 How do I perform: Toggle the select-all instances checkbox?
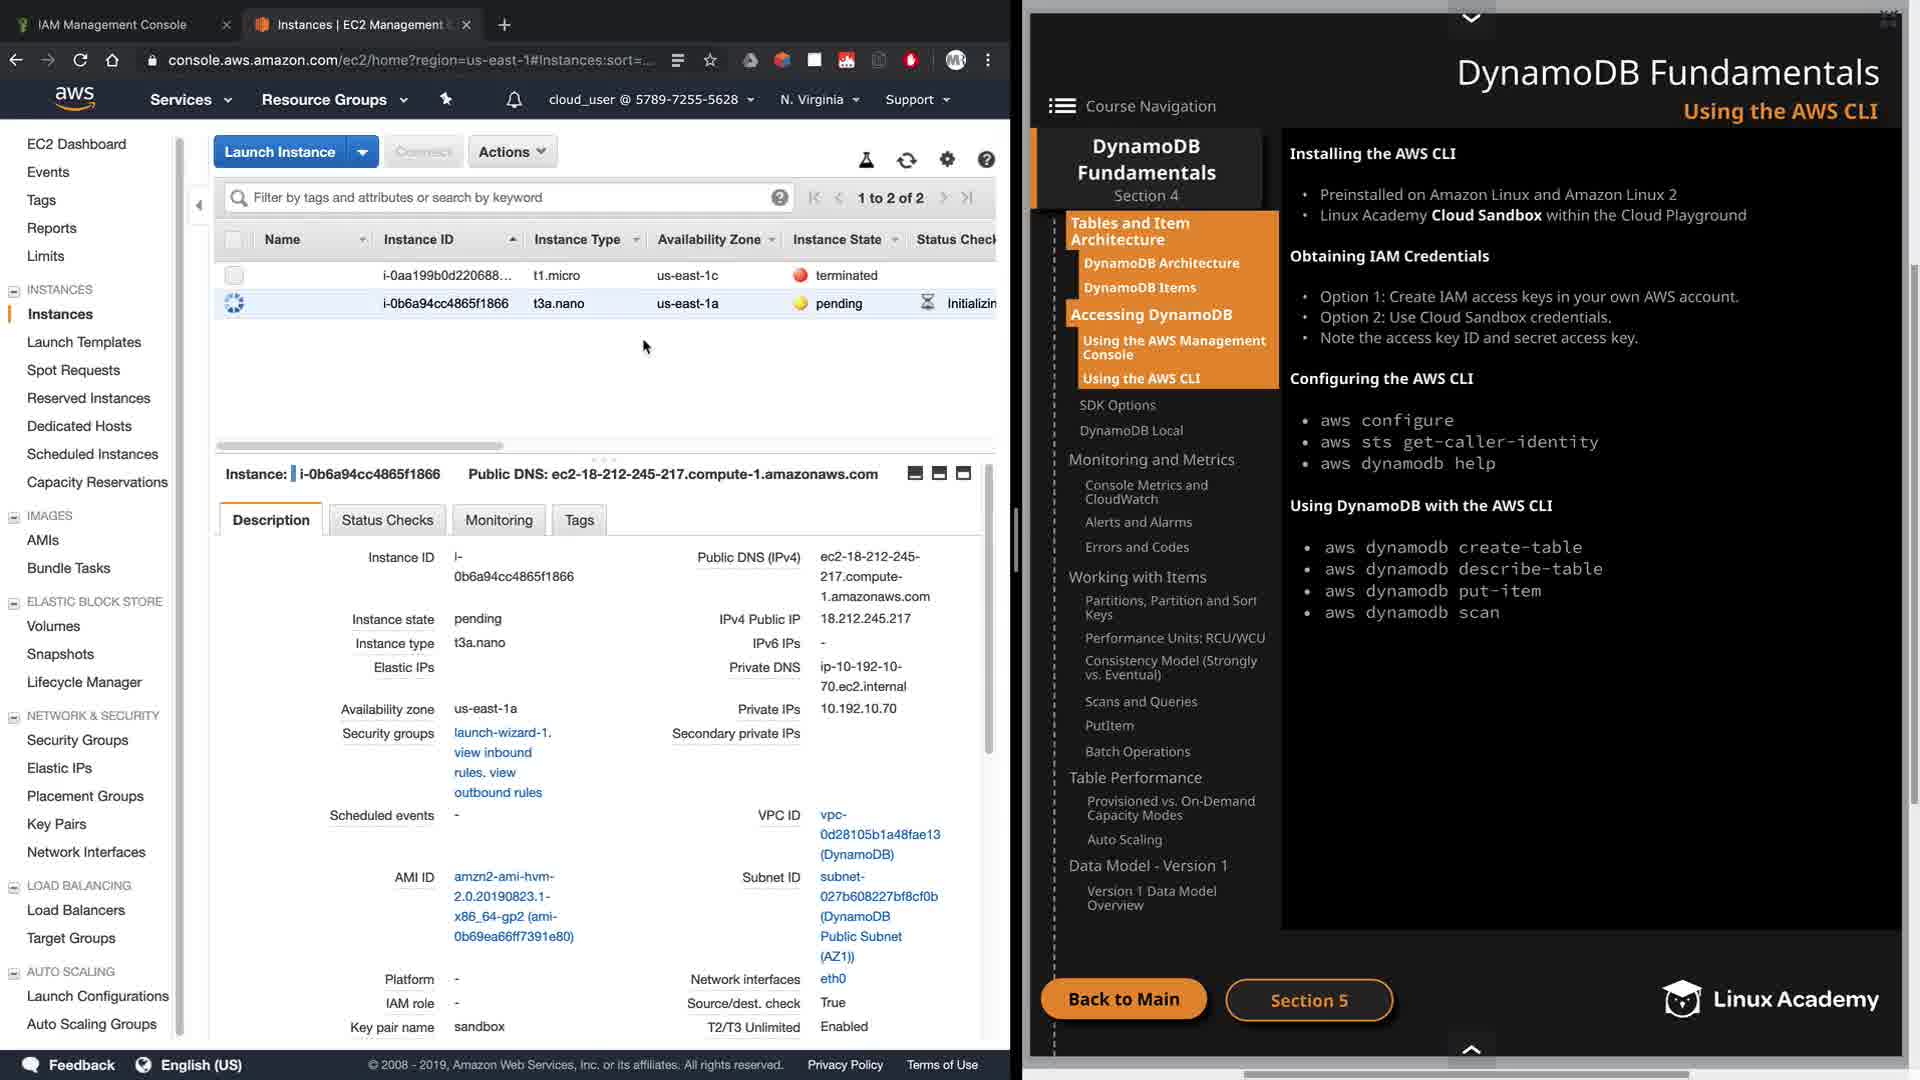pos(233,240)
